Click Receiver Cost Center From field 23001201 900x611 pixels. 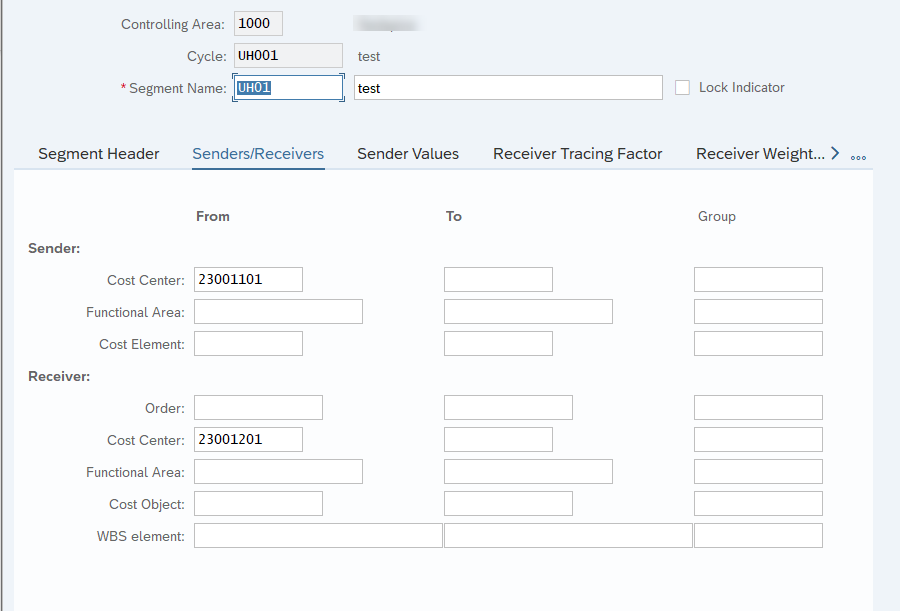click(x=248, y=440)
